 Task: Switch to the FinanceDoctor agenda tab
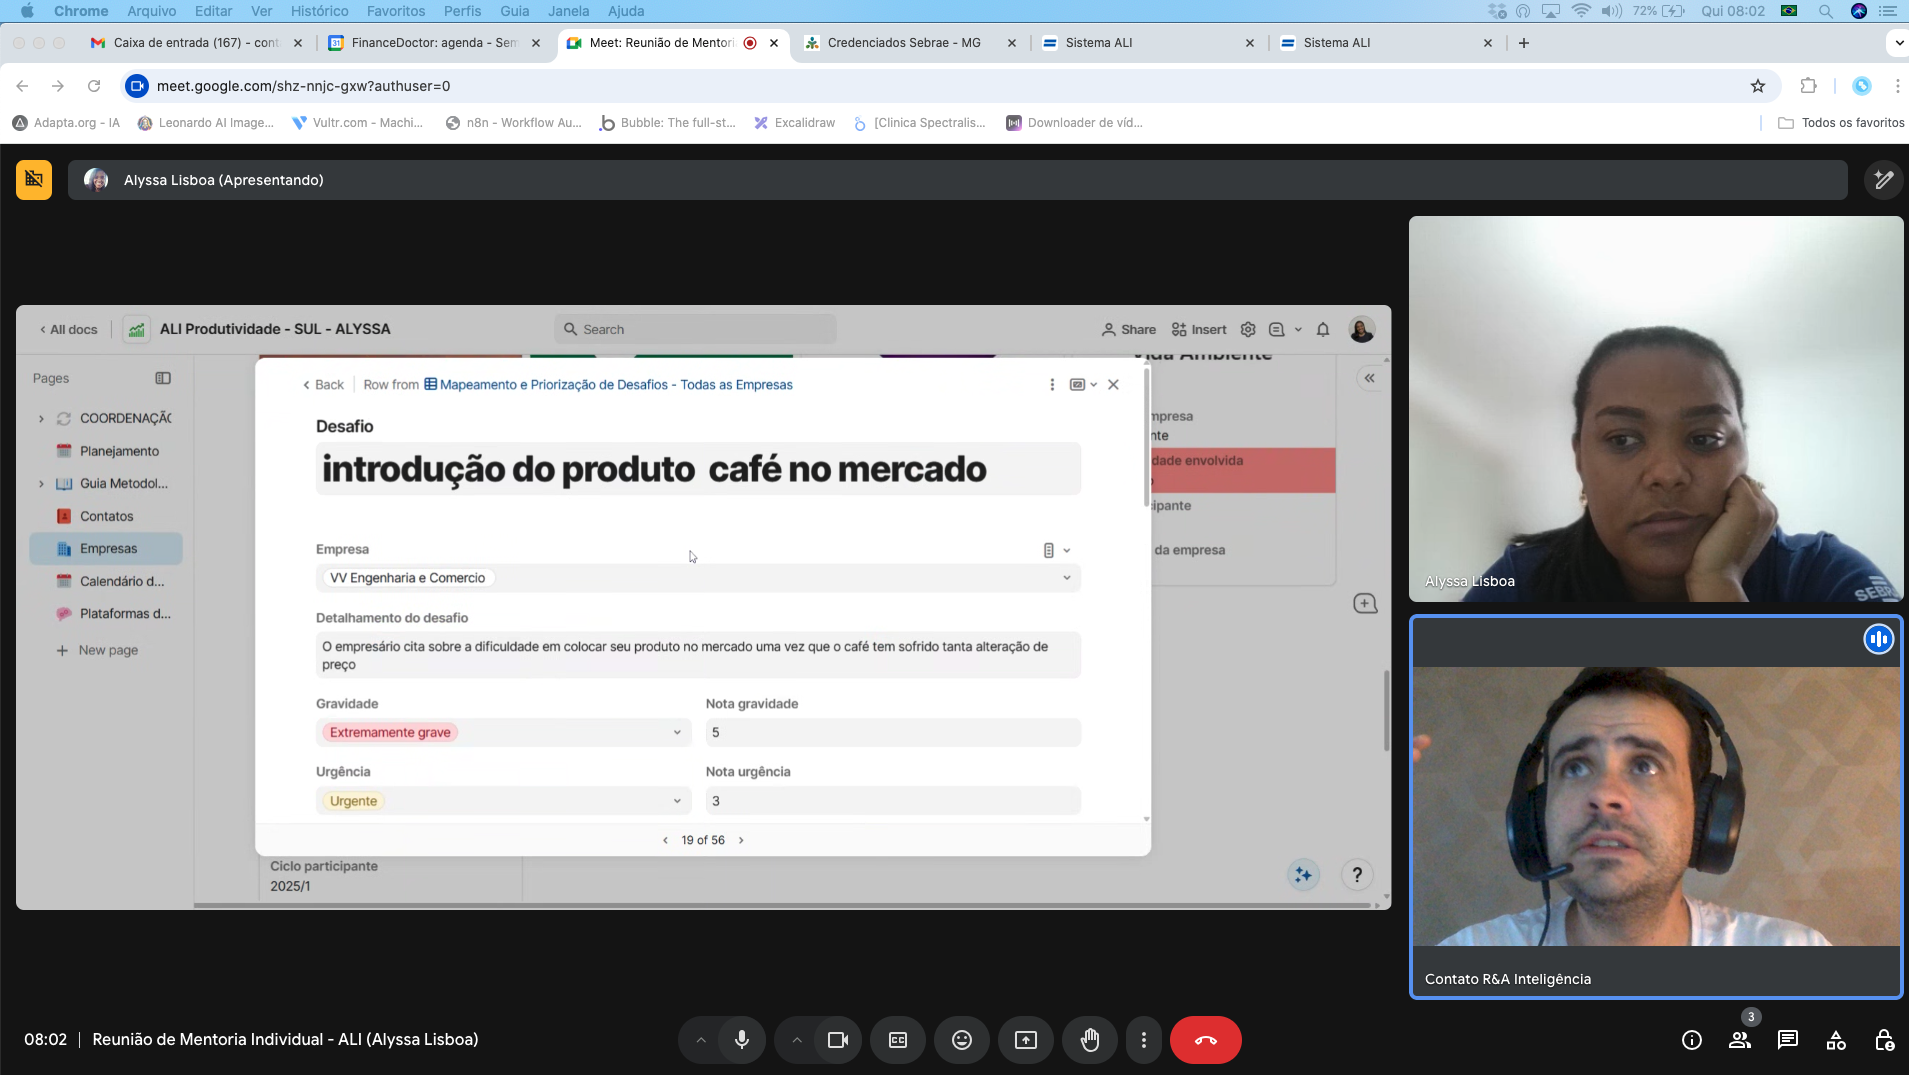click(x=433, y=43)
